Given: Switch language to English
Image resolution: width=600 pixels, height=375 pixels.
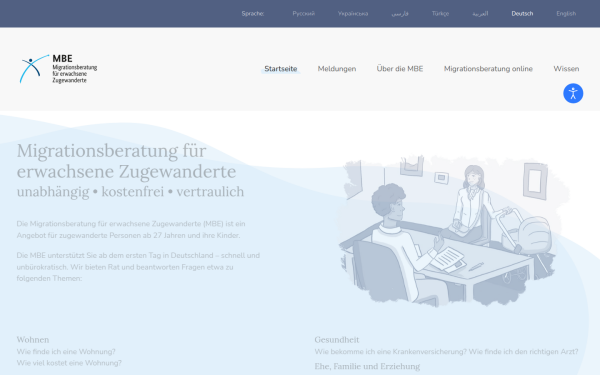Looking at the screenshot, I should tap(566, 14).
